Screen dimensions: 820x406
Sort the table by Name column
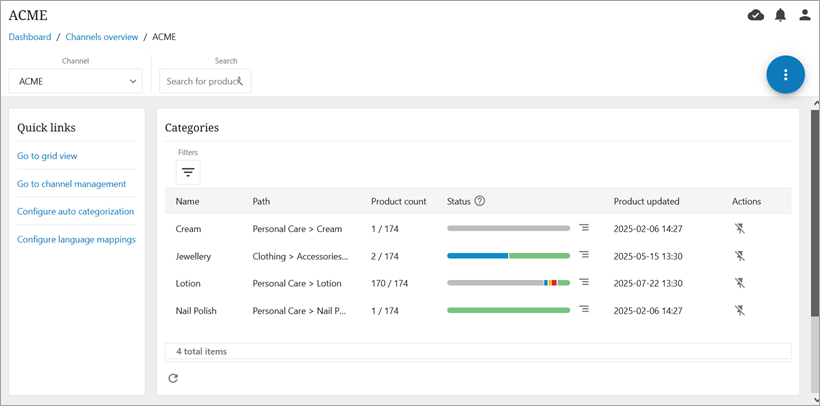pos(187,201)
